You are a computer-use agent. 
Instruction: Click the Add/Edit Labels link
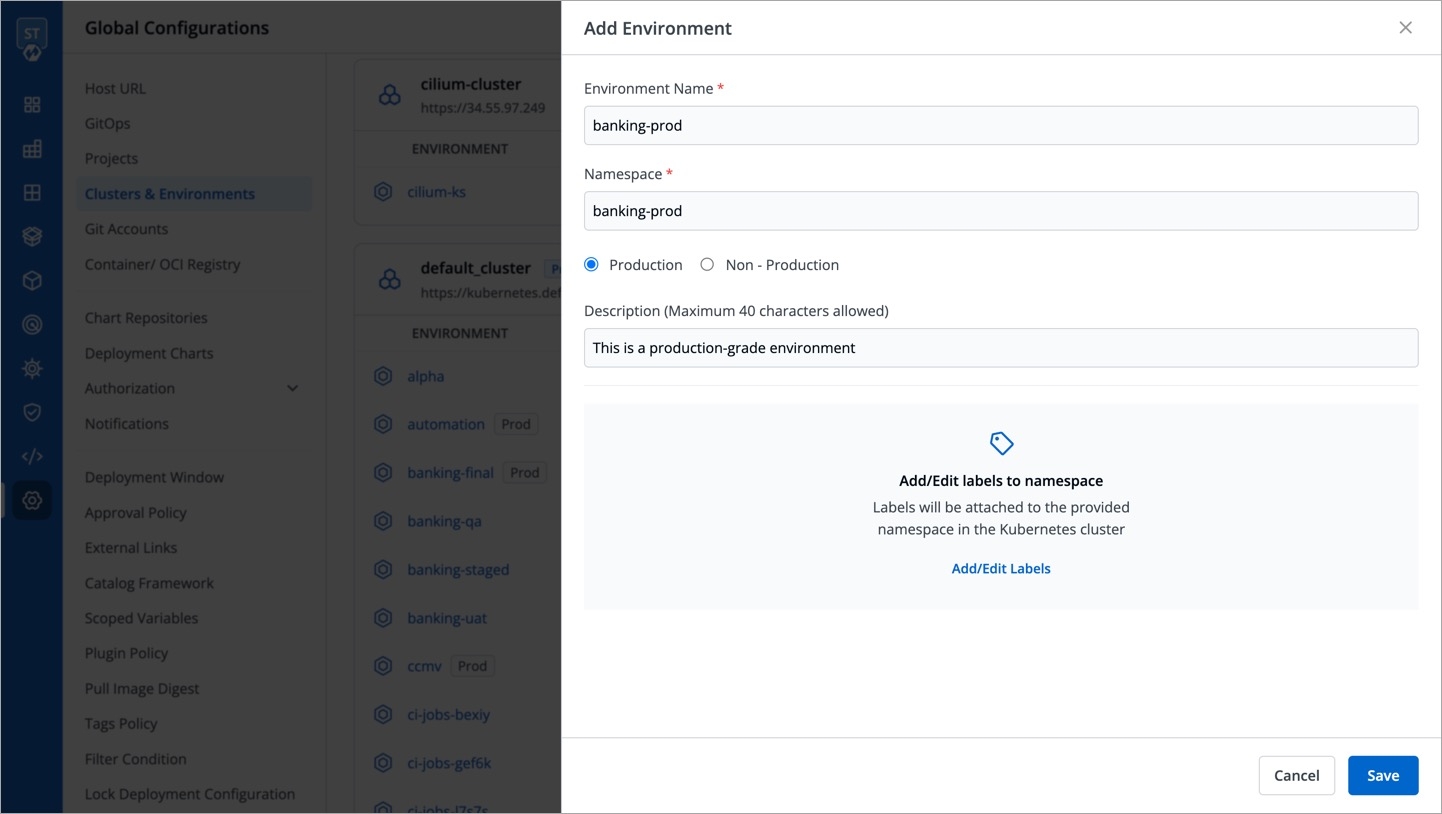click(x=1001, y=568)
